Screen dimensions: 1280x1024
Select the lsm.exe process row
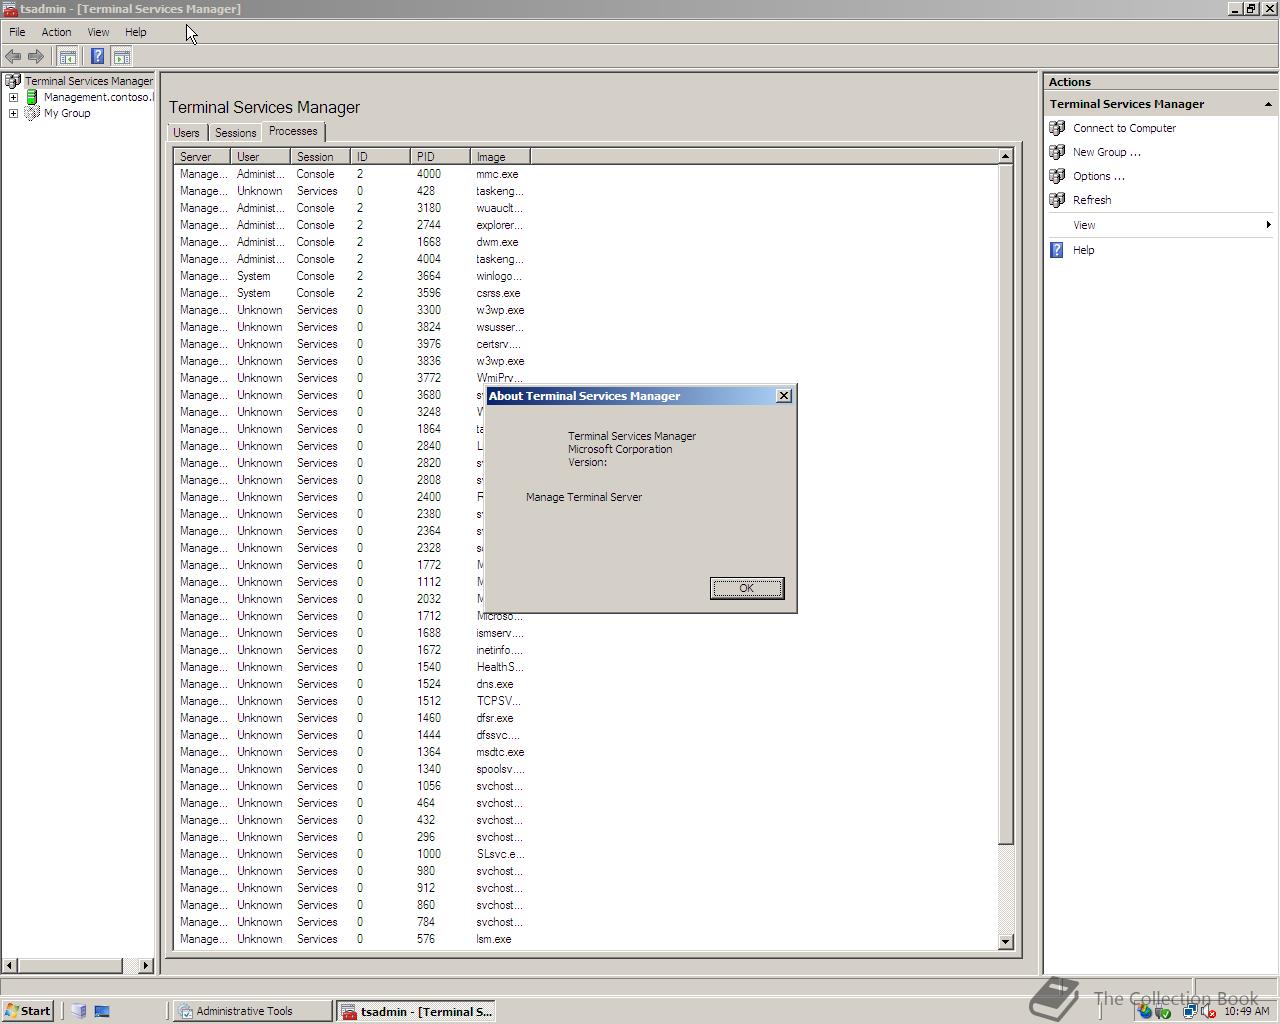(350, 939)
